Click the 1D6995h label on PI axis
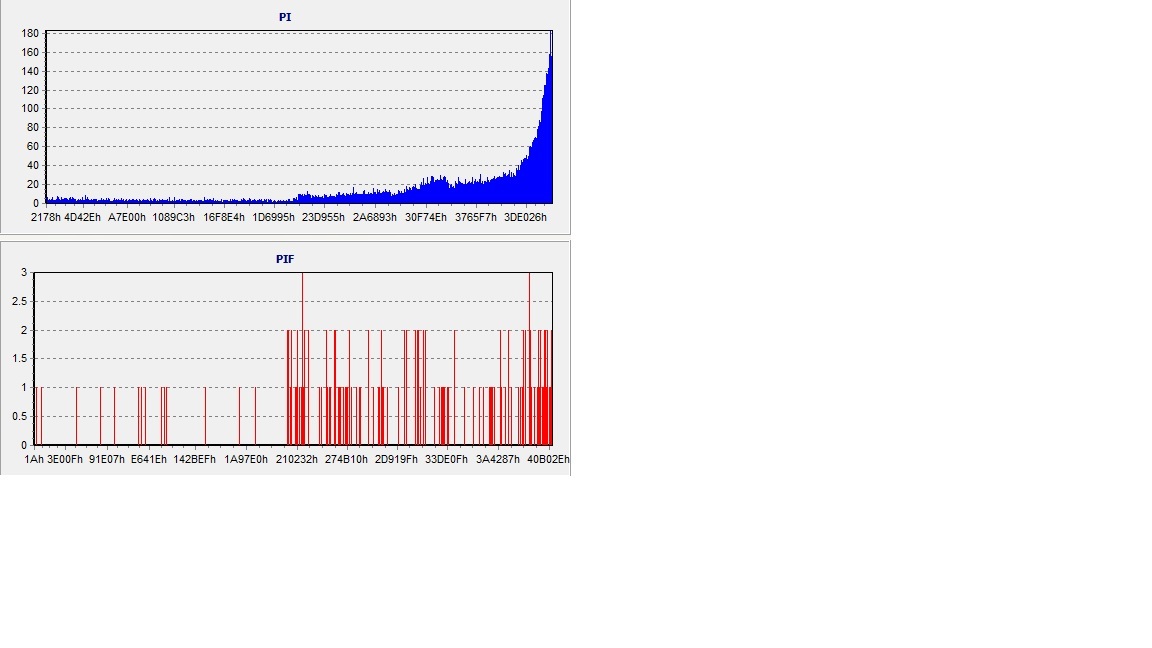The height and width of the screenshot is (648, 1152). click(273, 217)
